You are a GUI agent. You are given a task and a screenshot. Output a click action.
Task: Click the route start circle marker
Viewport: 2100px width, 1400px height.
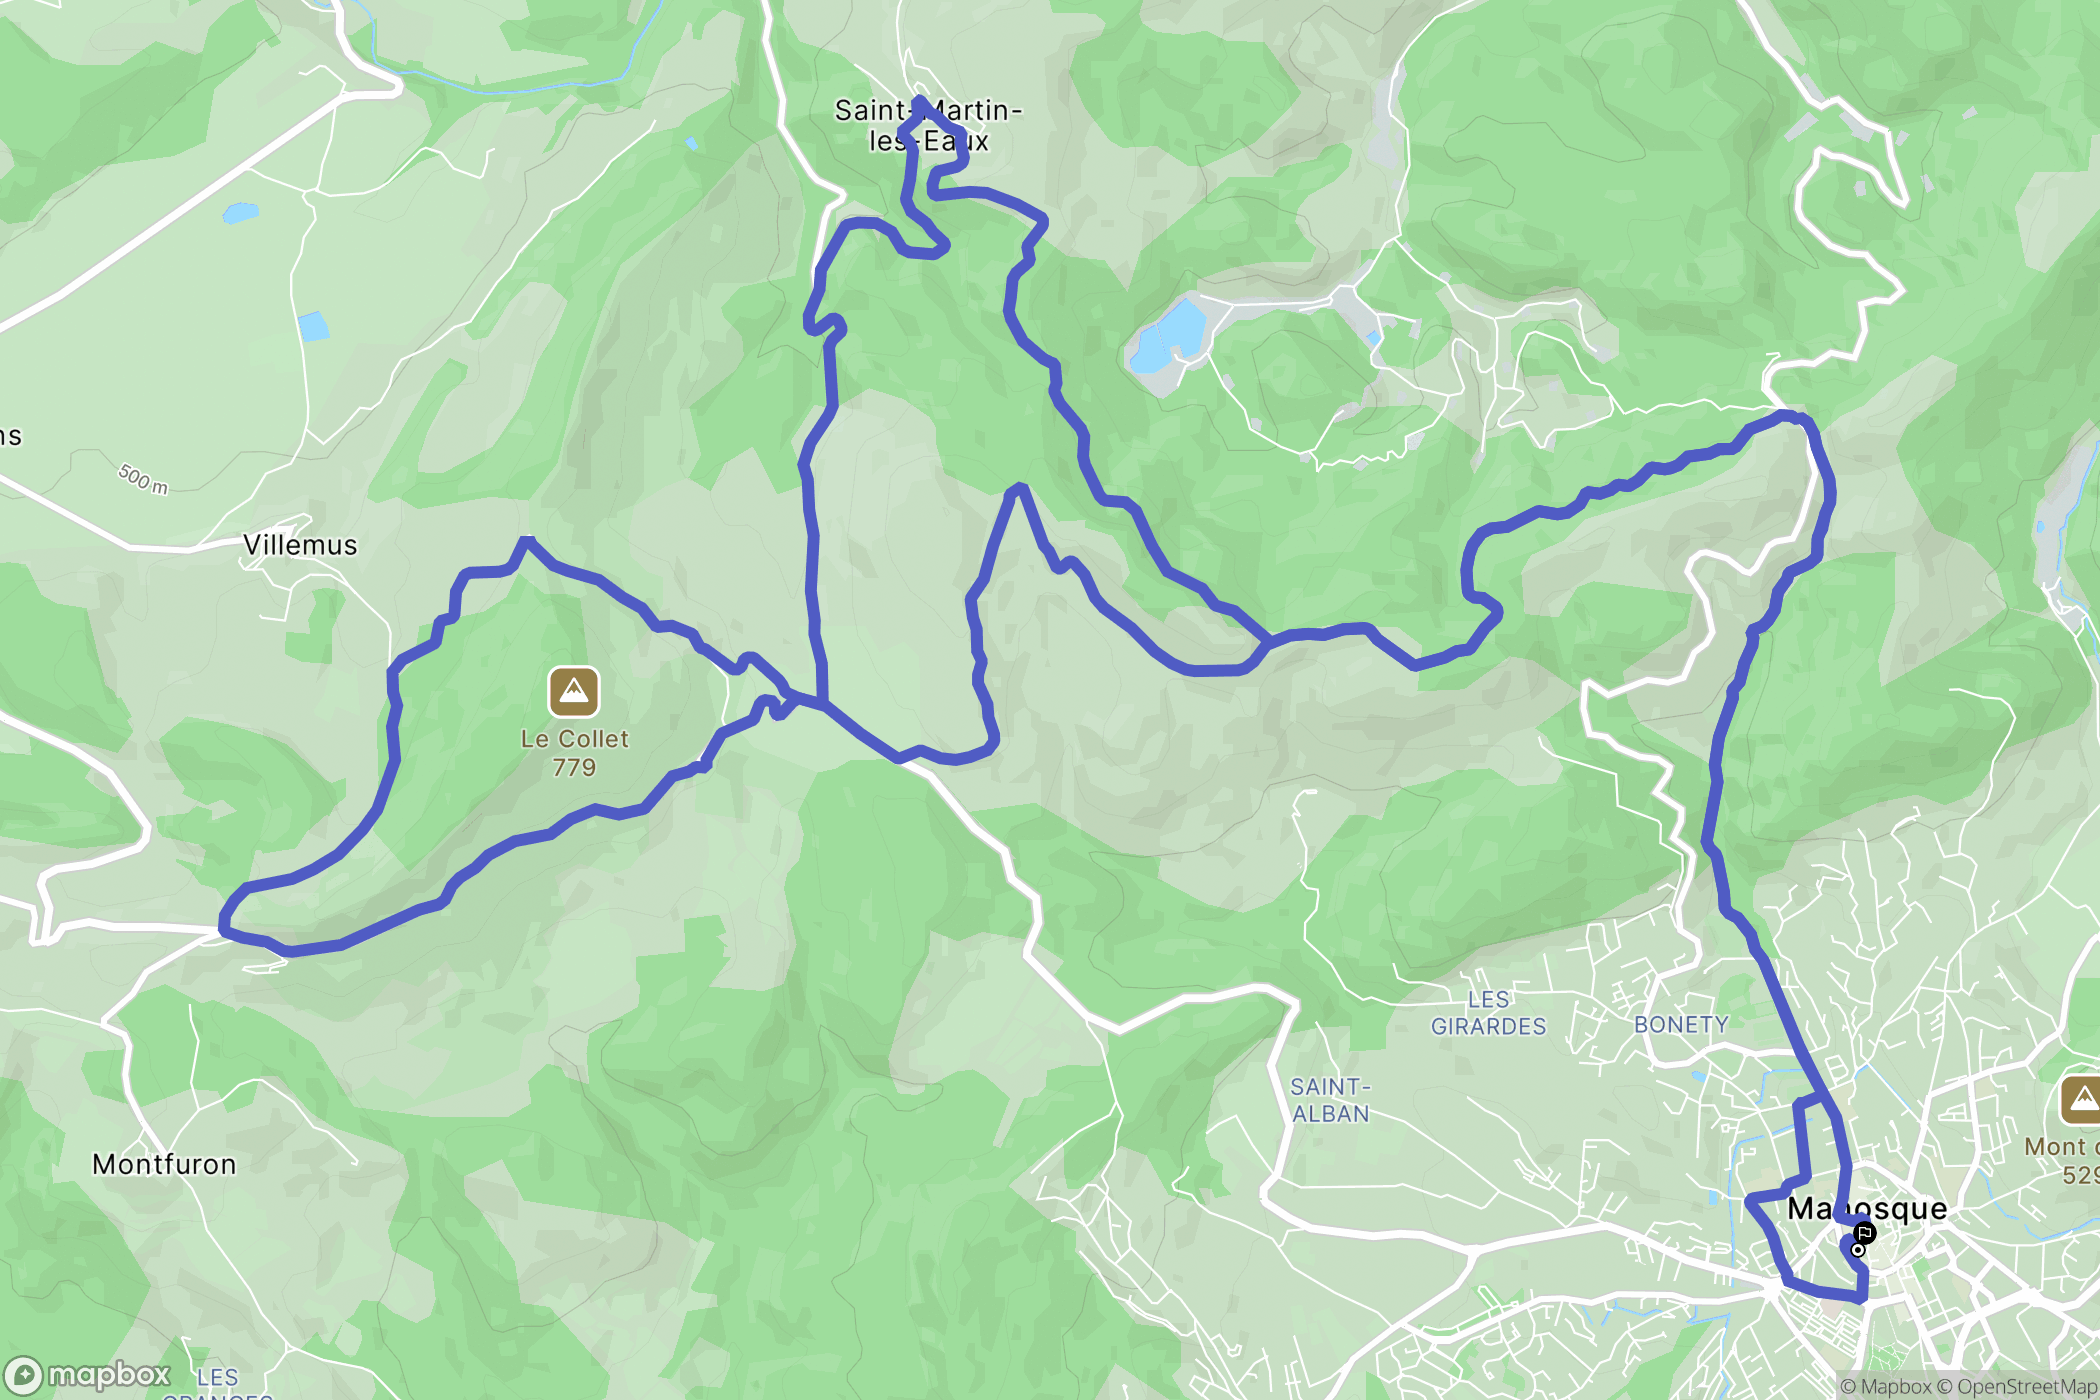1858,1250
